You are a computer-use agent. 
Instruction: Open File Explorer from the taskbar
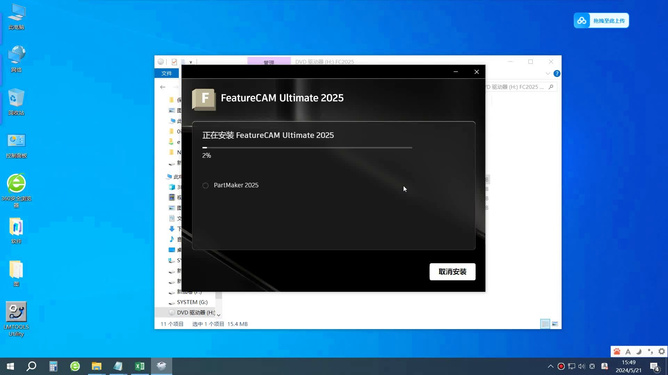[97, 366]
